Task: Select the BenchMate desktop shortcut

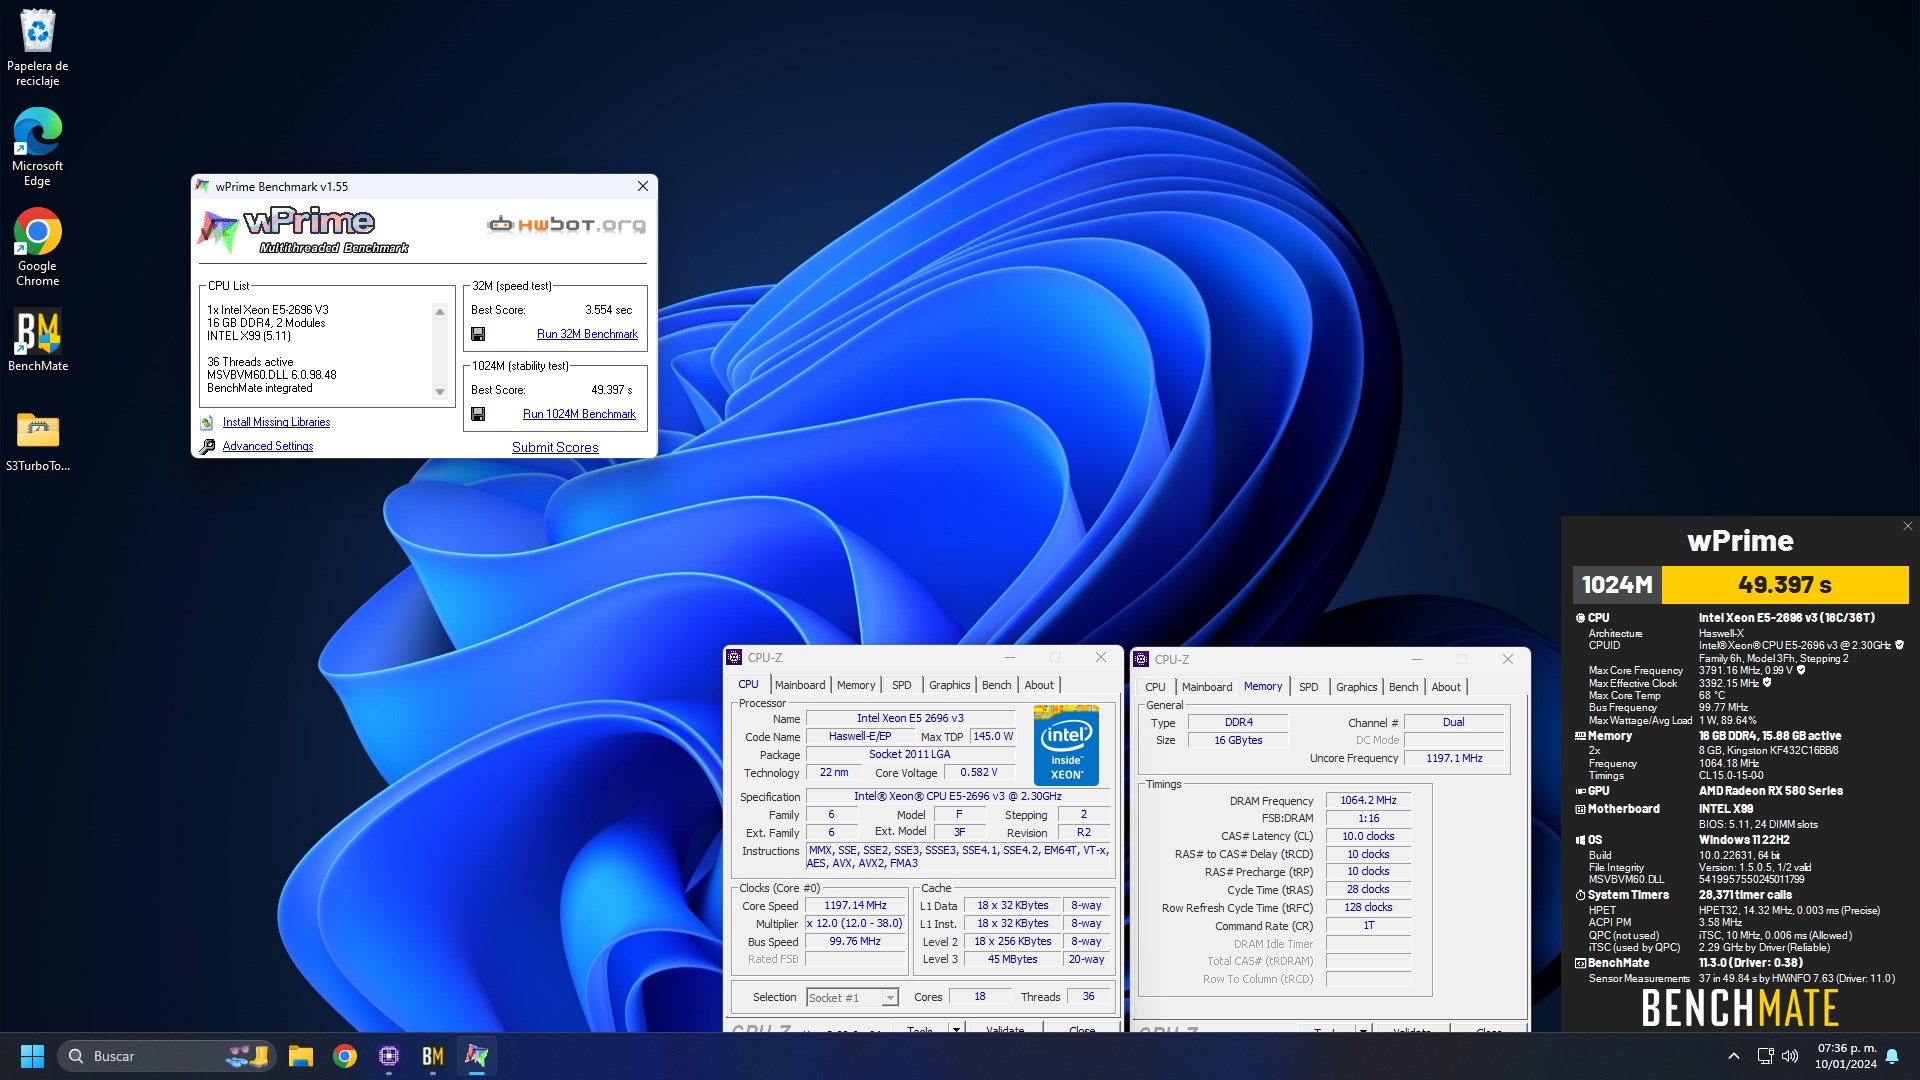Action: coord(38,340)
